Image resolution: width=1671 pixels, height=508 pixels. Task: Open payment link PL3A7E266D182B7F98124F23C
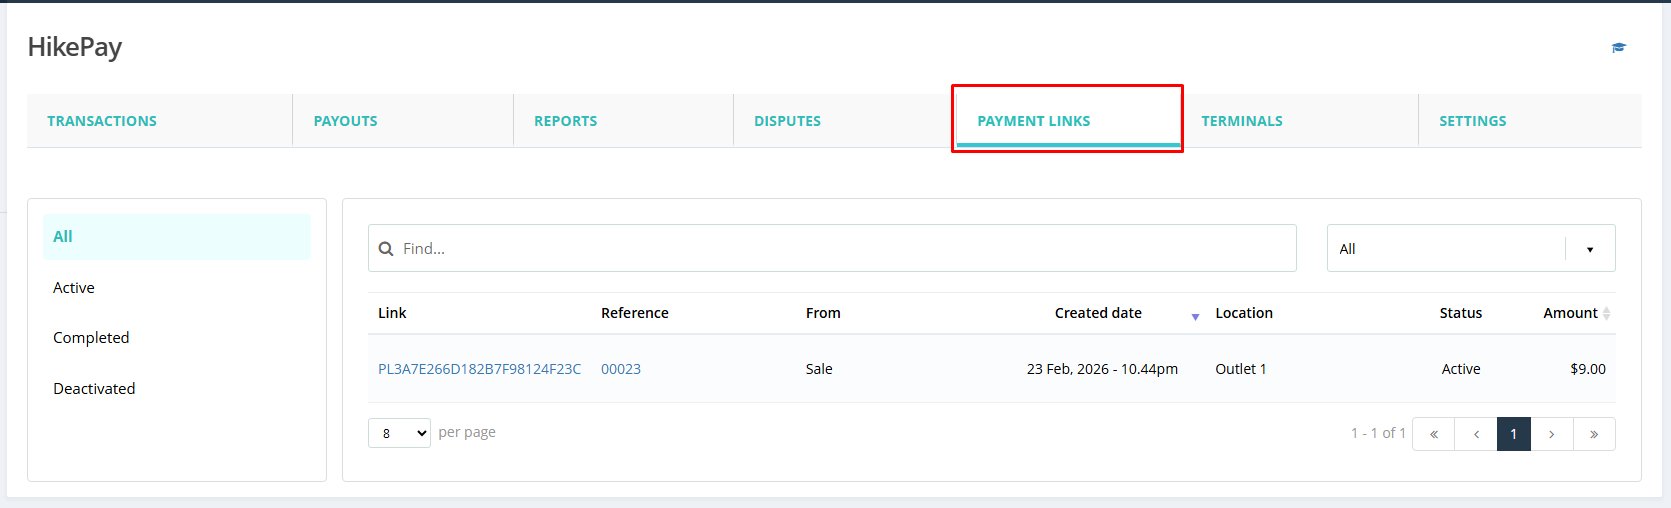point(479,369)
